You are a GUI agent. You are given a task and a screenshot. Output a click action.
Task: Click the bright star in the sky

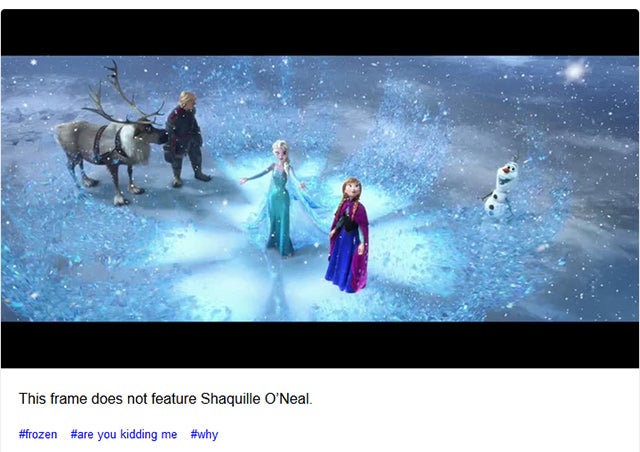click(x=576, y=72)
